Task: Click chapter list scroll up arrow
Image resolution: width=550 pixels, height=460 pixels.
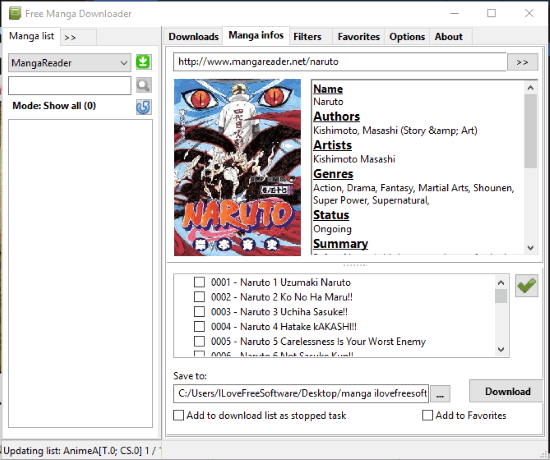Action: (501, 282)
